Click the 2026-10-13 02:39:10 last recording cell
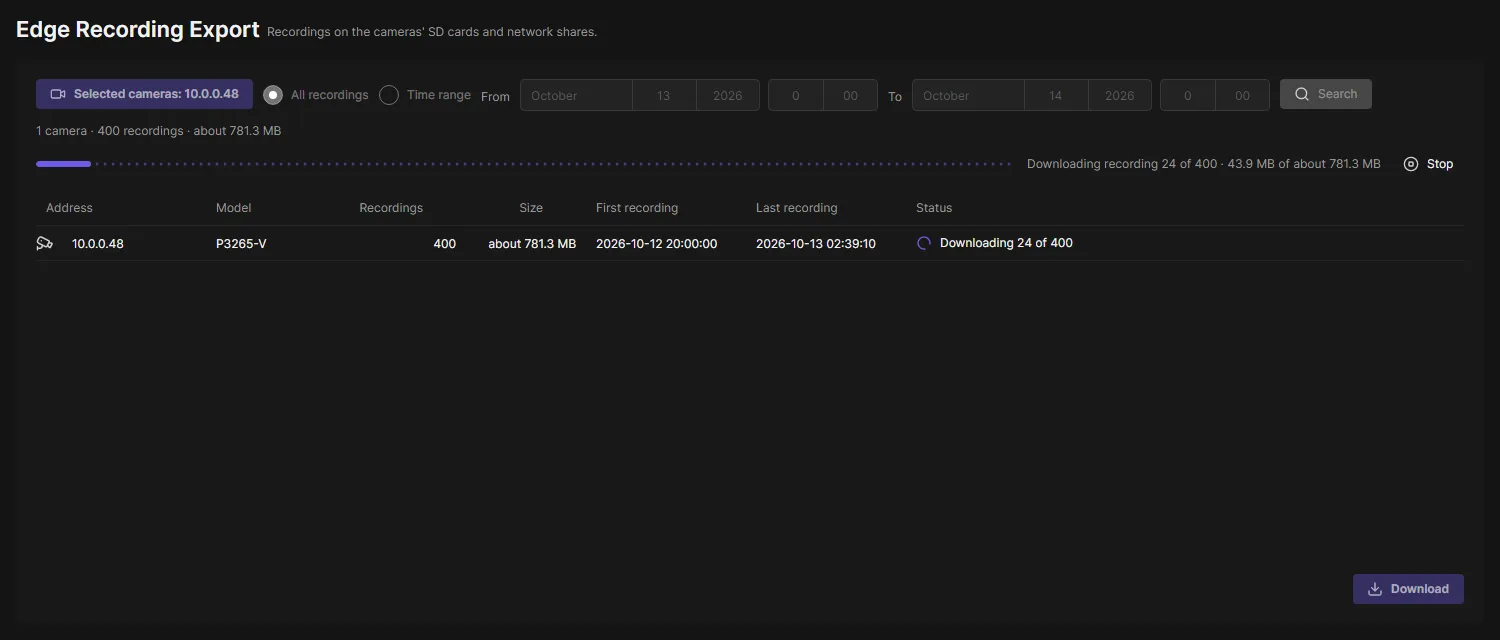This screenshot has height=640, width=1500. pyautogui.click(x=816, y=244)
